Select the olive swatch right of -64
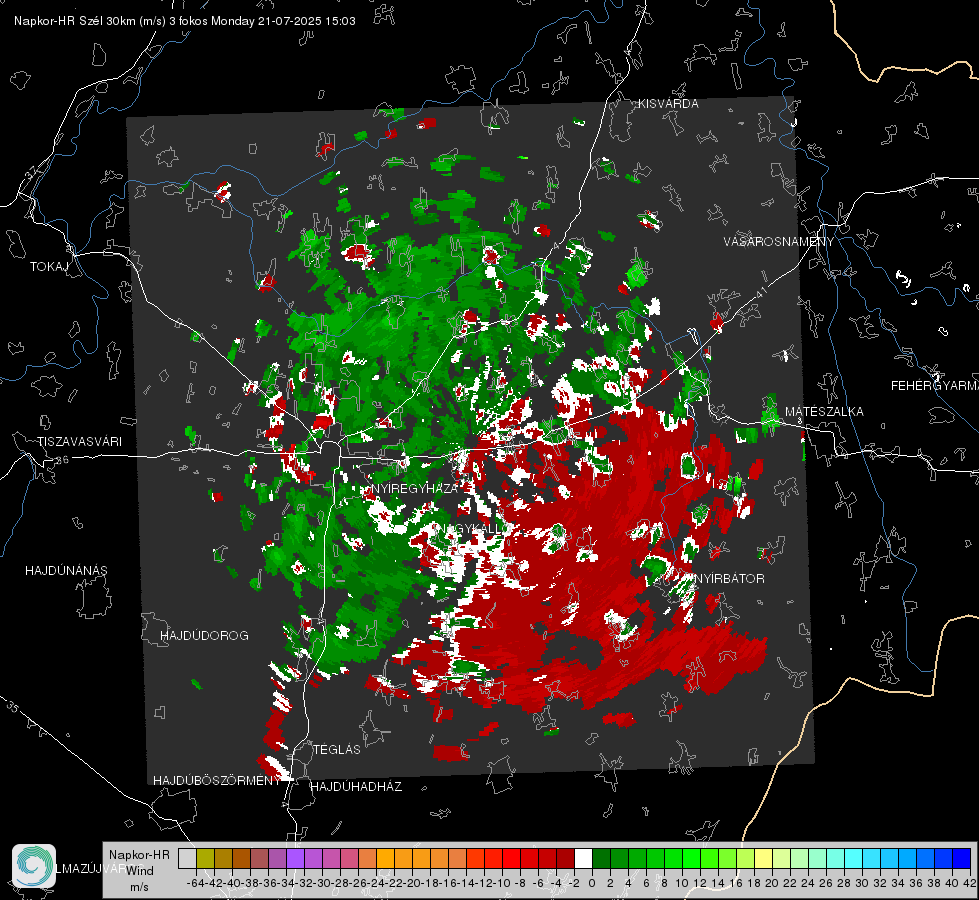 205,858
